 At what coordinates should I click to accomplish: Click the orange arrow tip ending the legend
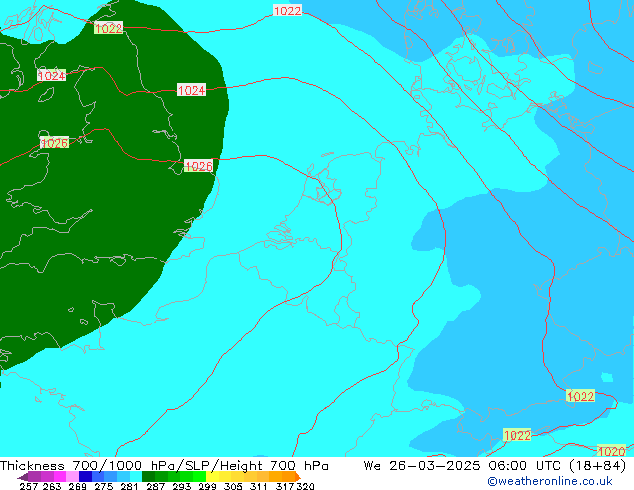[x=298, y=477]
